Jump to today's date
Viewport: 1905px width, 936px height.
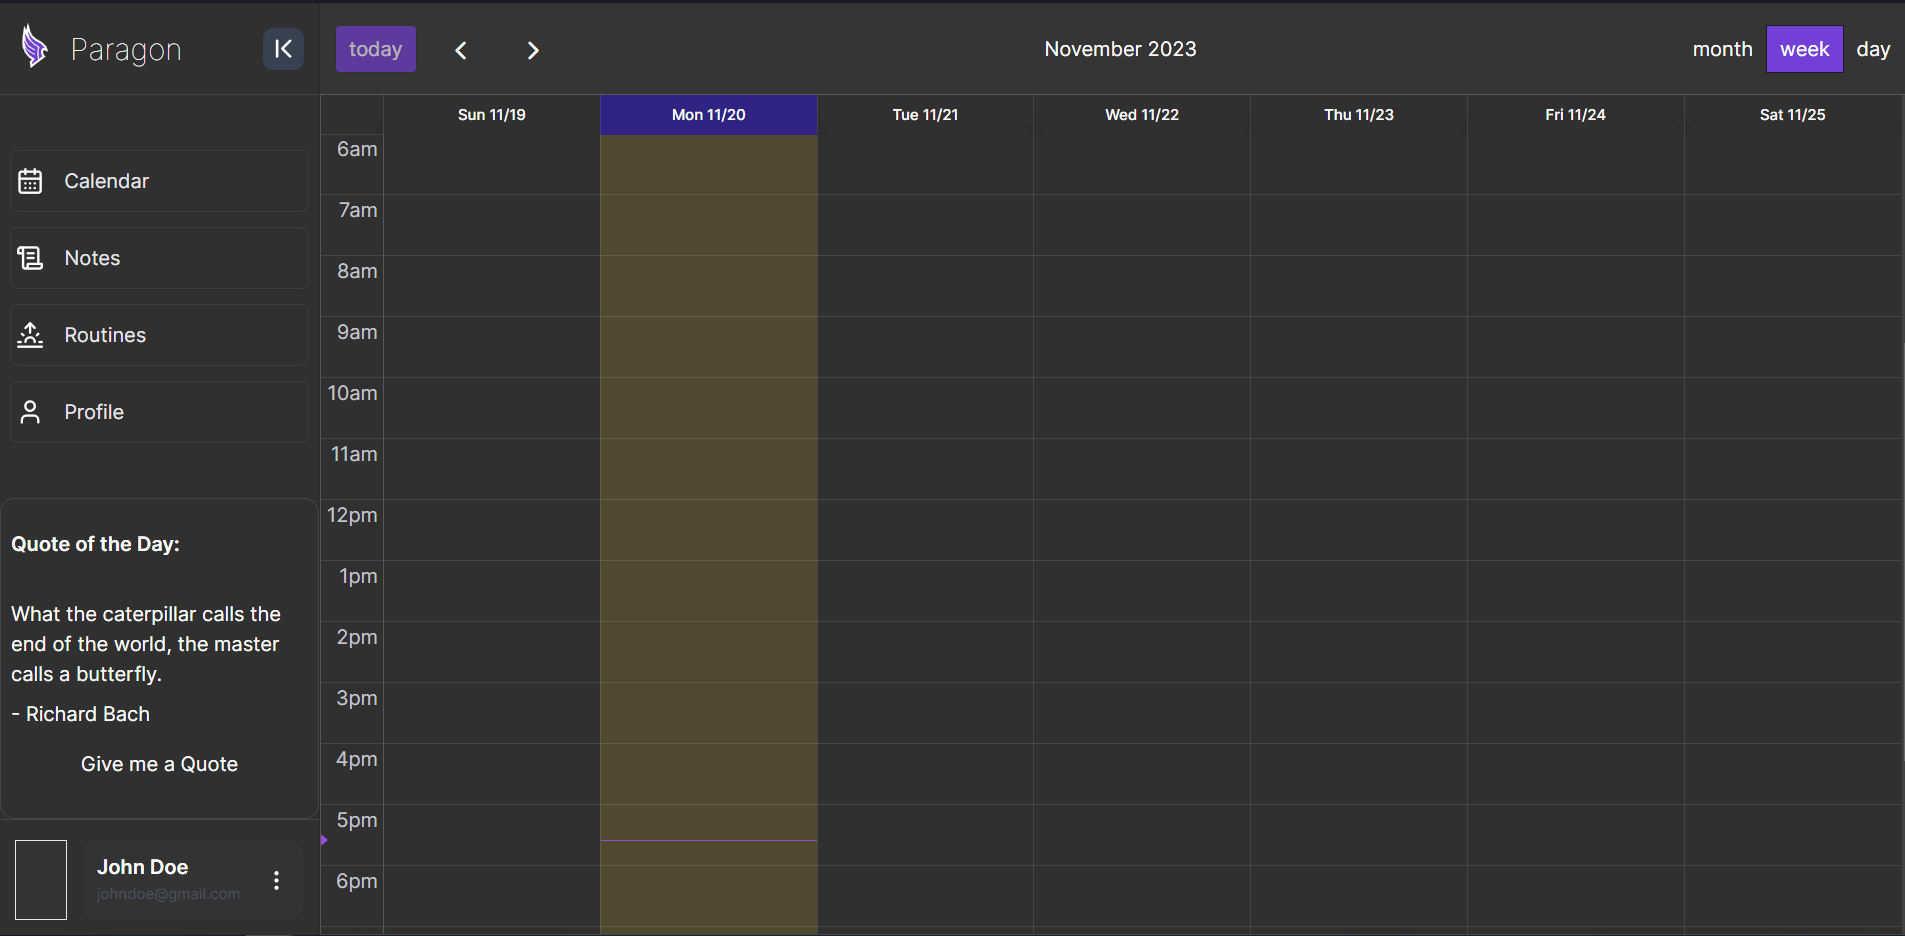(375, 49)
